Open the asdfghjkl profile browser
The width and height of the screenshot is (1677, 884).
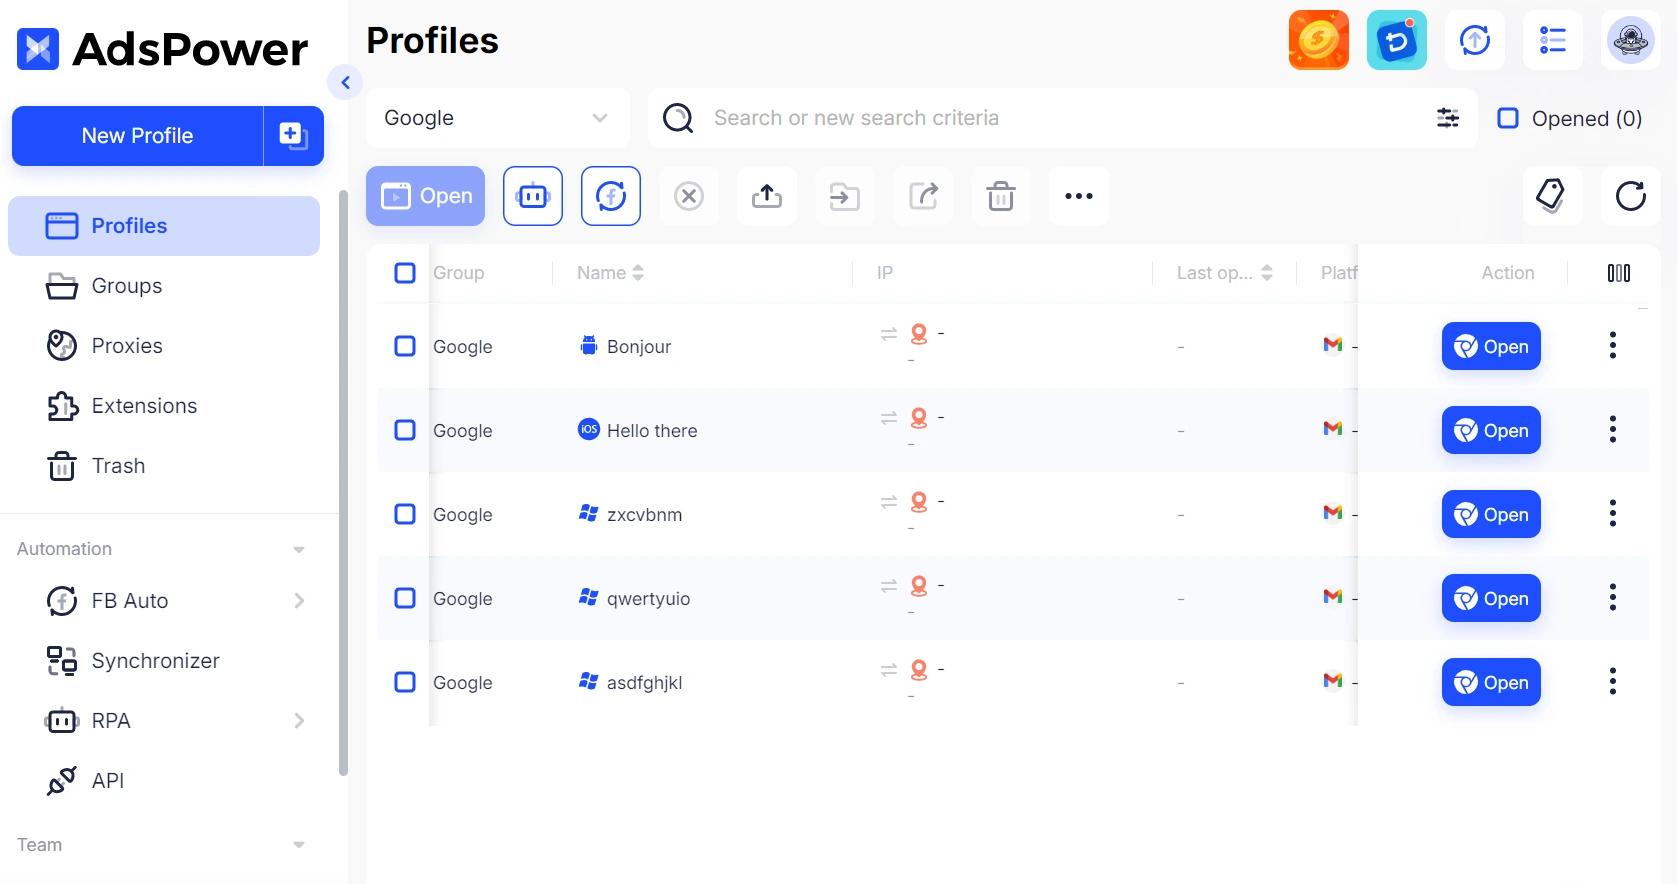(1491, 682)
